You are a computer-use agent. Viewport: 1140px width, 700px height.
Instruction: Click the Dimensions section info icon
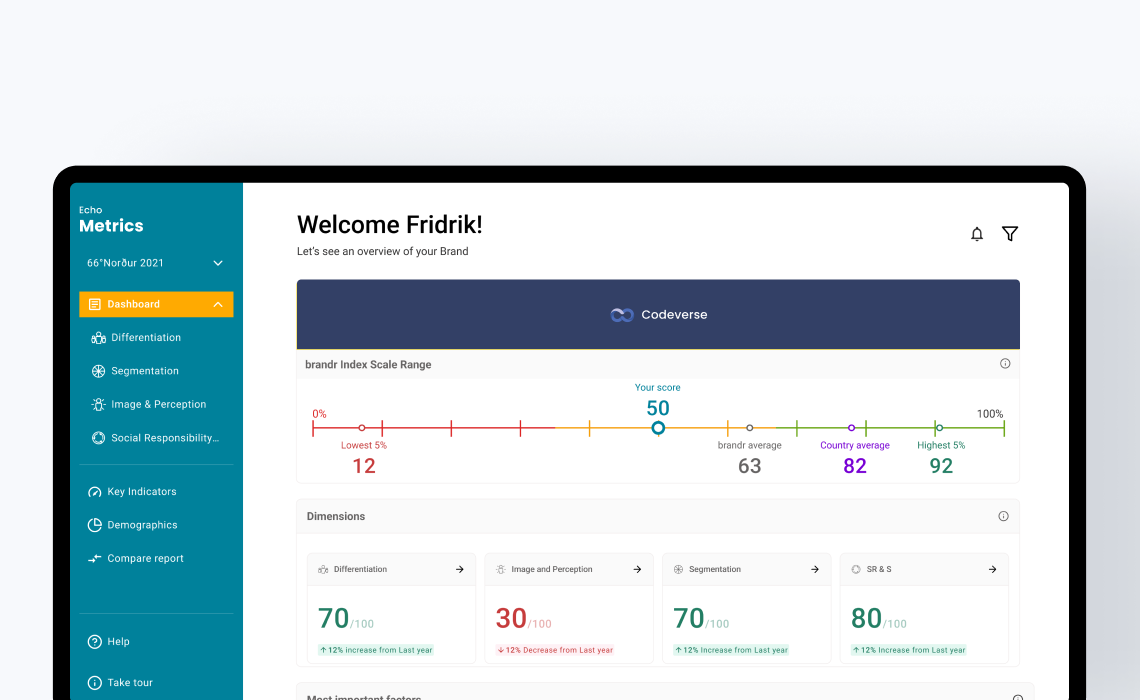coord(1003,516)
